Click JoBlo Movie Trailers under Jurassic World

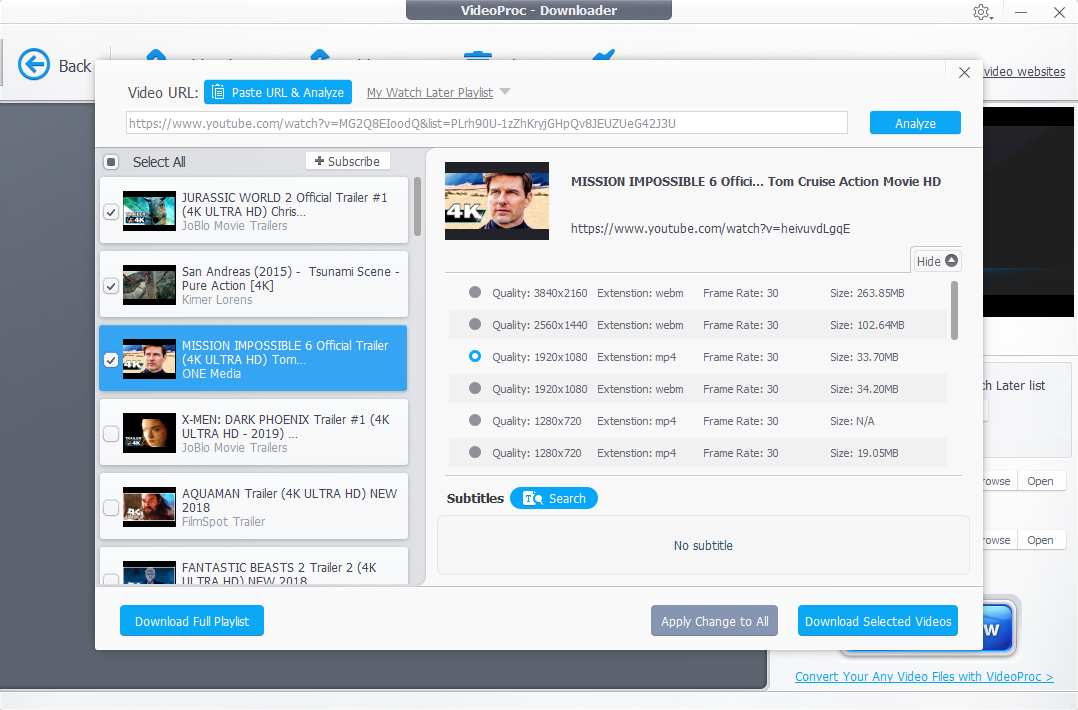[234, 225]
